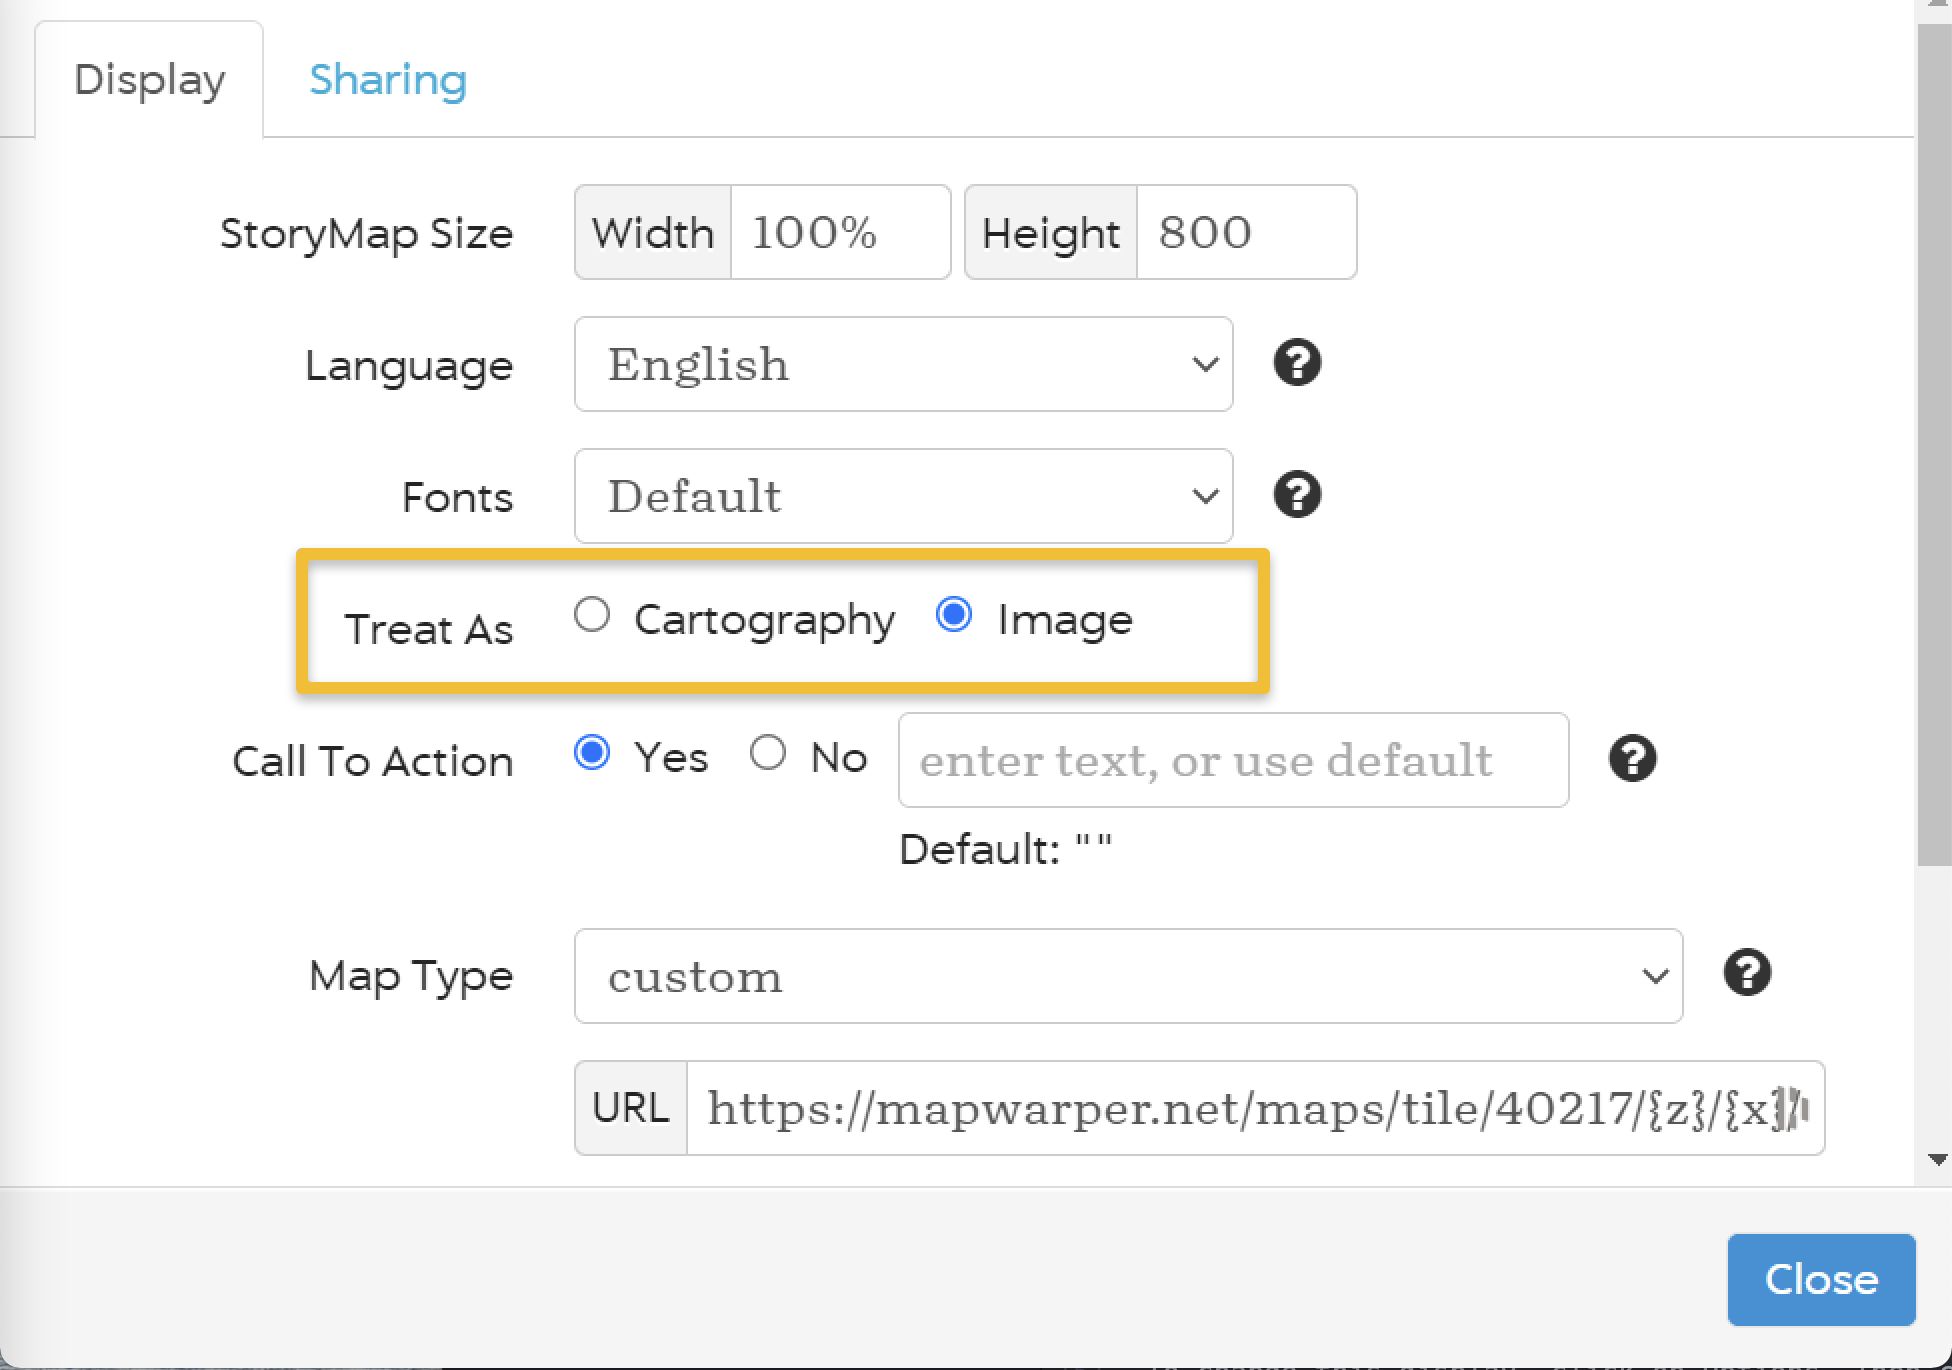This screenshot has width=1952, height=1370.
Task: Click the Fonts help question mark
Action: 1297,494
